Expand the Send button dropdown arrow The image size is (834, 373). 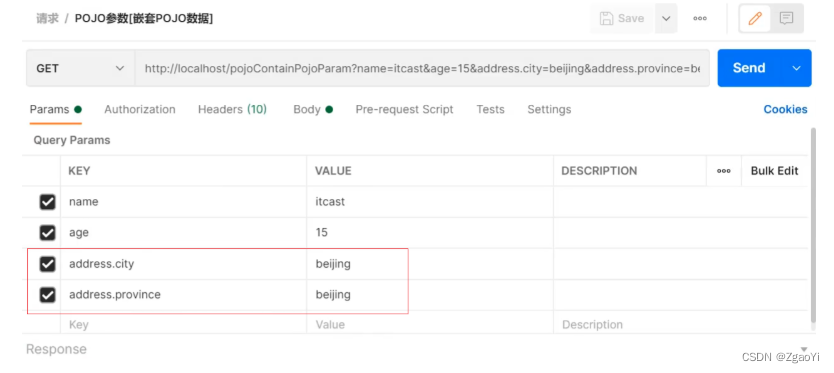point(796,68)
